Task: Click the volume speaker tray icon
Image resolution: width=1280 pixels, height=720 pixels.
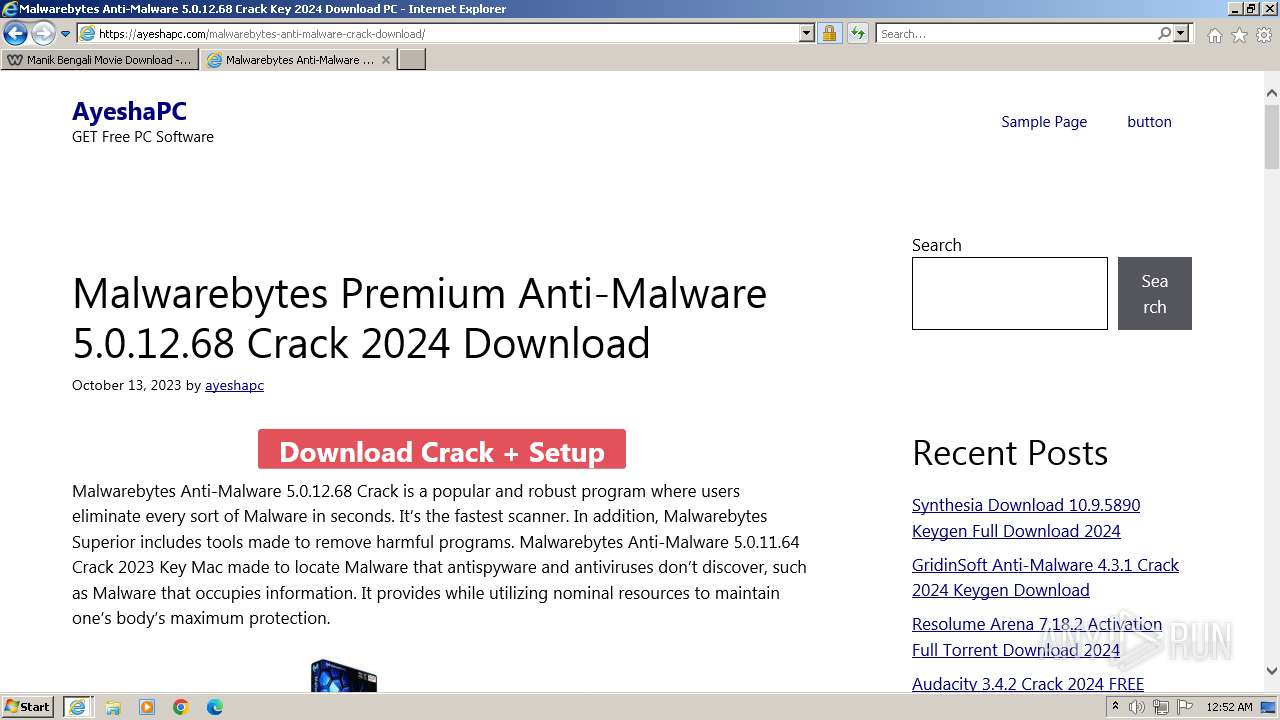Action: [1137, 707]
